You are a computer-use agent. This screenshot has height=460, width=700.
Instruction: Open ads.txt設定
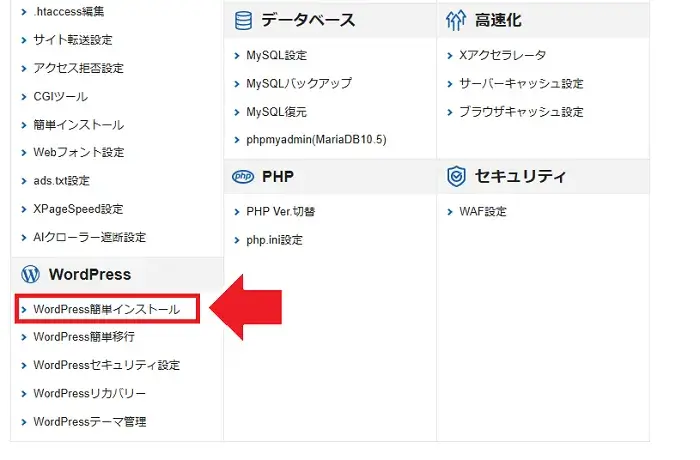point(62,181)
